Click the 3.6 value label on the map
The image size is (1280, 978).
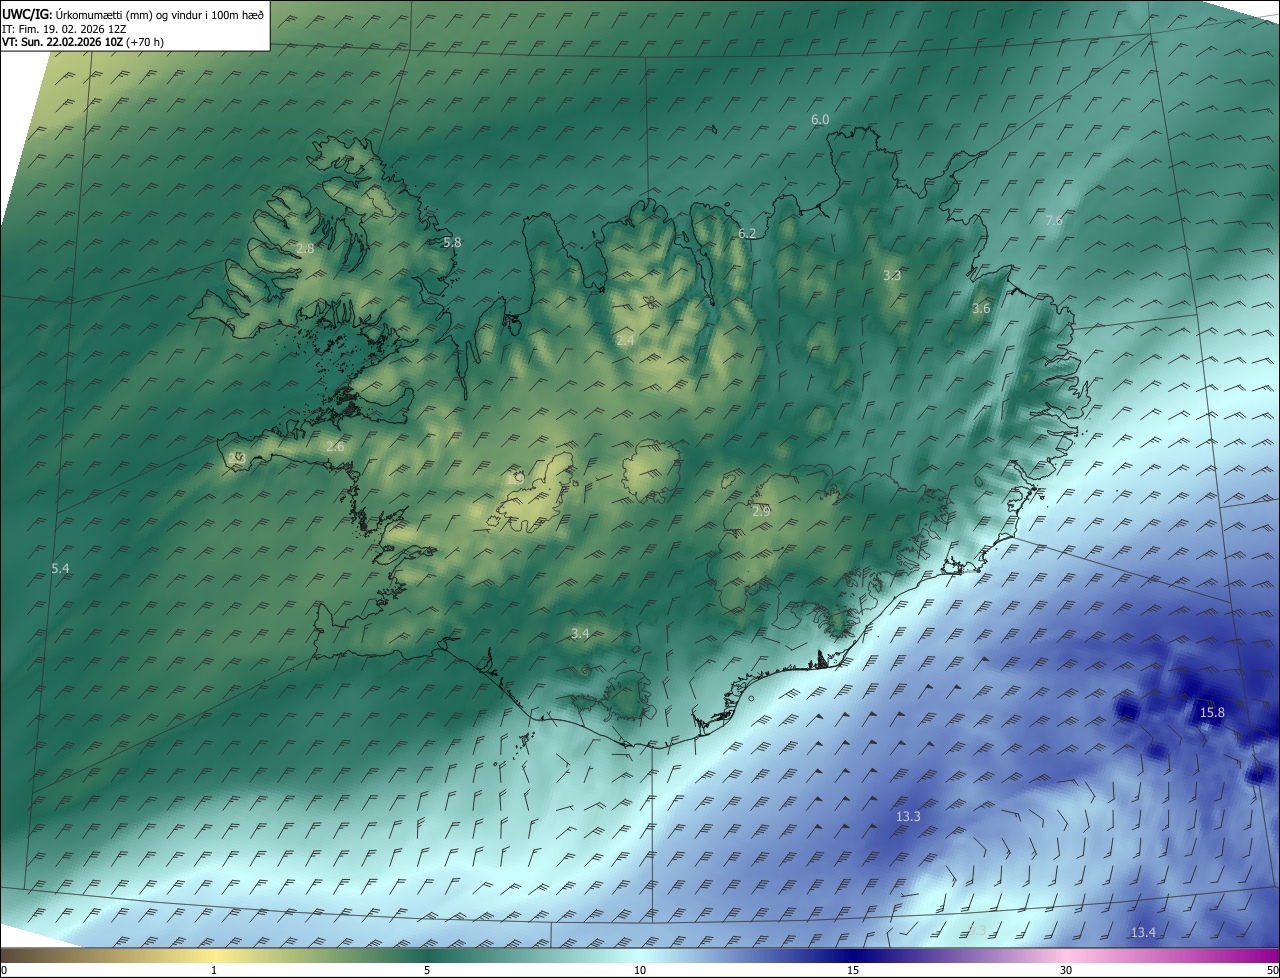981,308
